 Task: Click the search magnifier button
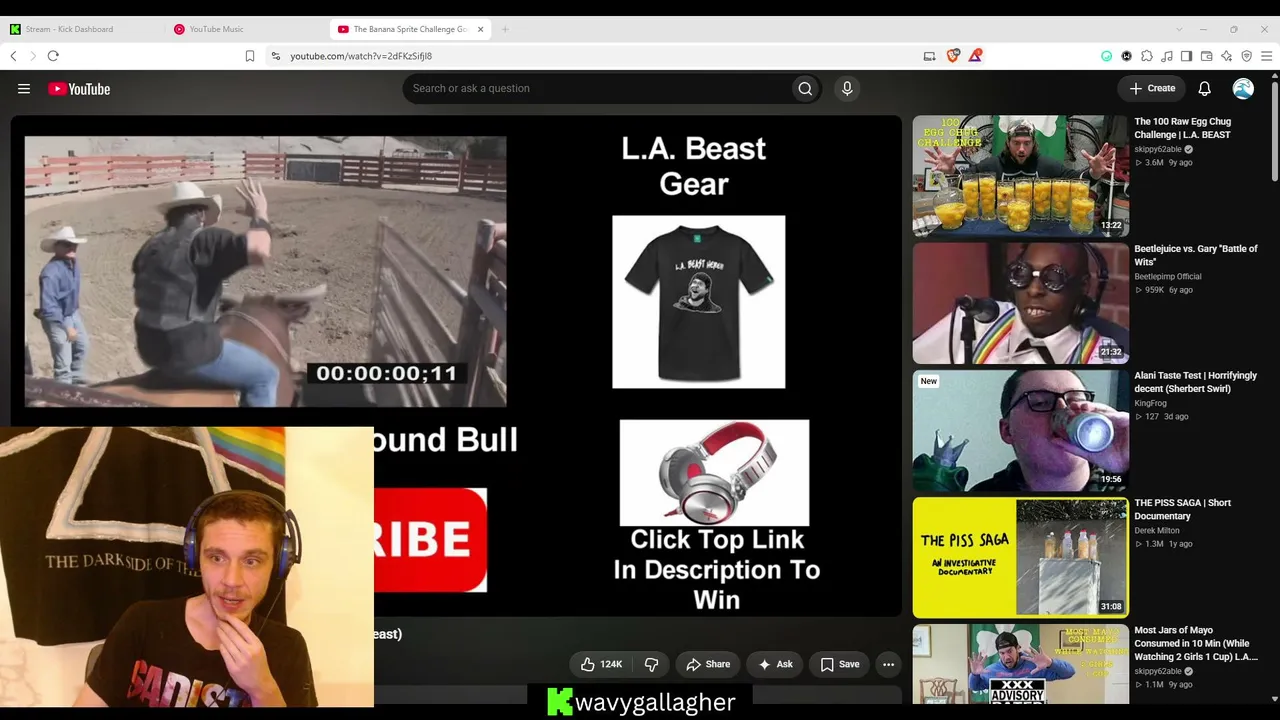pyautogui.click(x=805, y=88)
